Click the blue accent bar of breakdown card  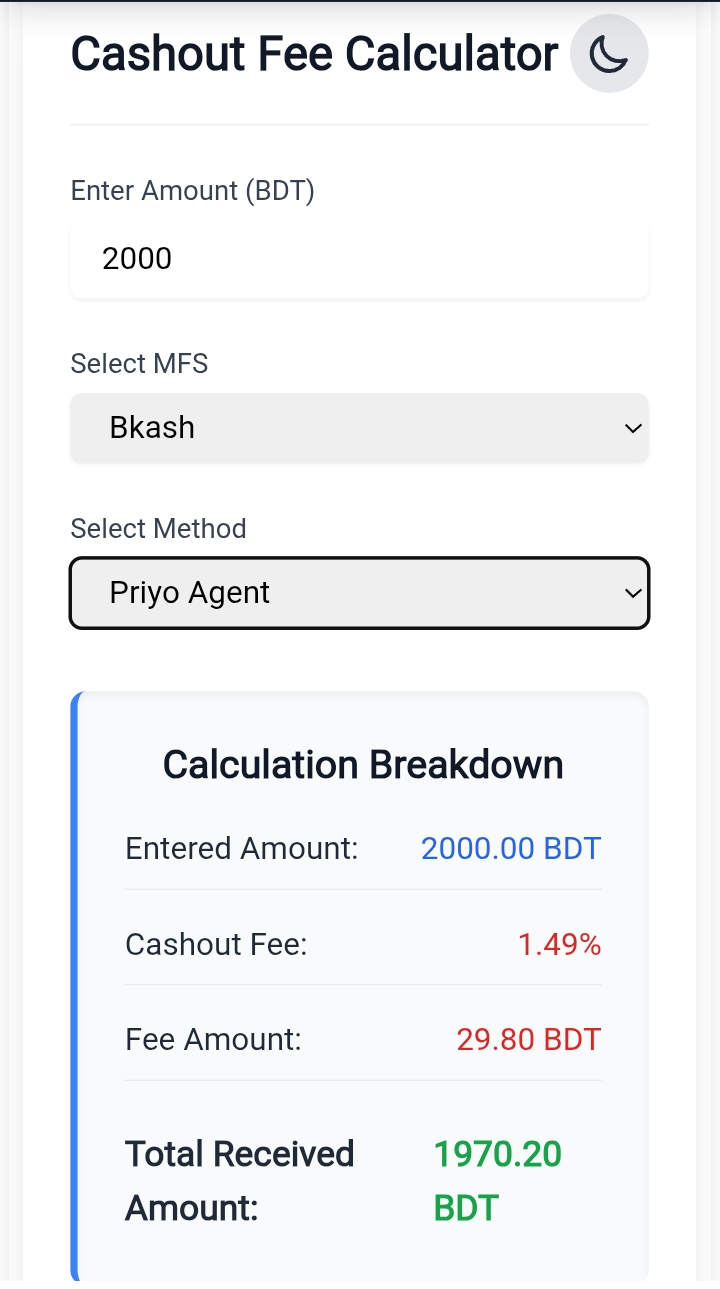click(x=75, y=985)
